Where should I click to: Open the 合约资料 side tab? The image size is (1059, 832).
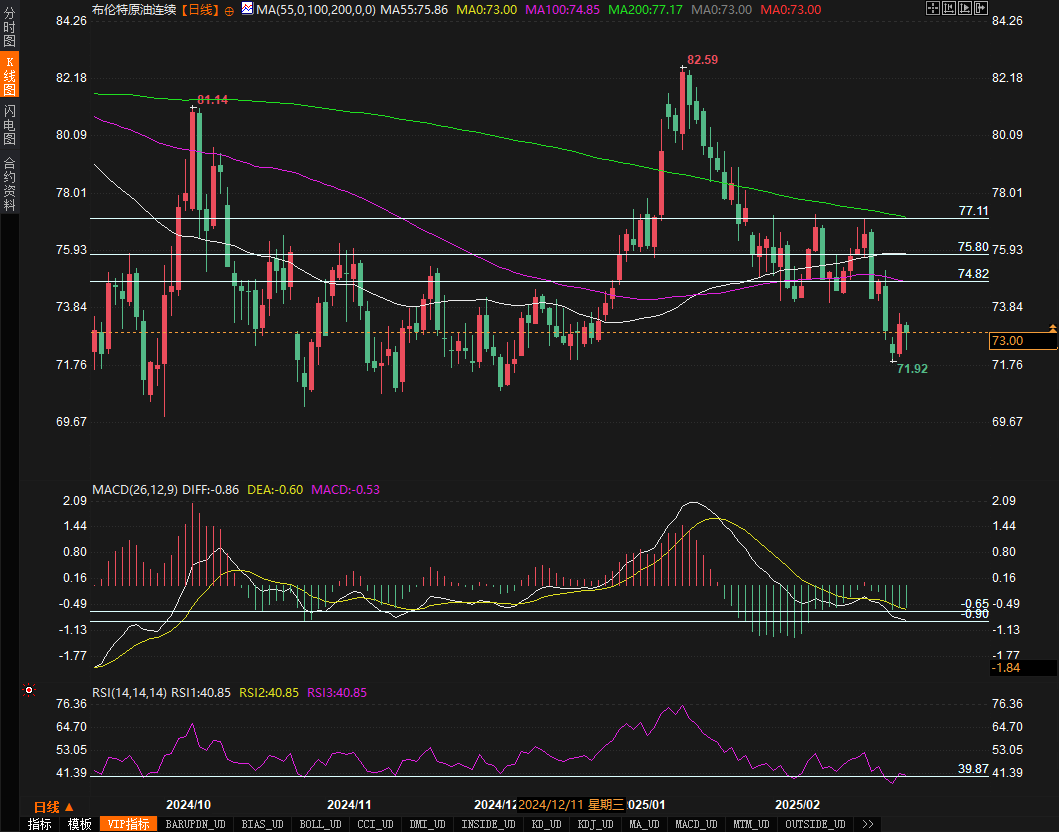(x=9, y=183)
